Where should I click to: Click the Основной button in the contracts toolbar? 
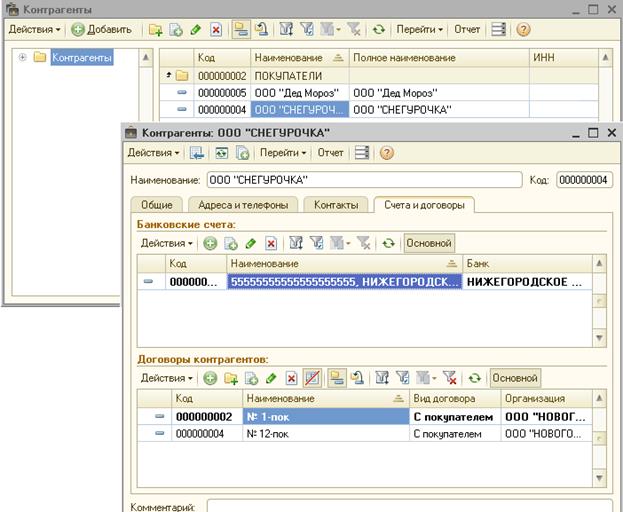coord(516,379)
